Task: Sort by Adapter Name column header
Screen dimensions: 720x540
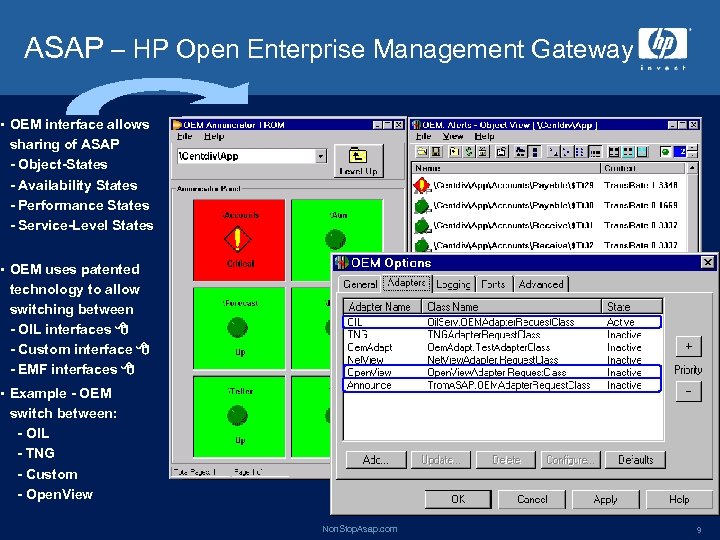Action: [382, 306]
